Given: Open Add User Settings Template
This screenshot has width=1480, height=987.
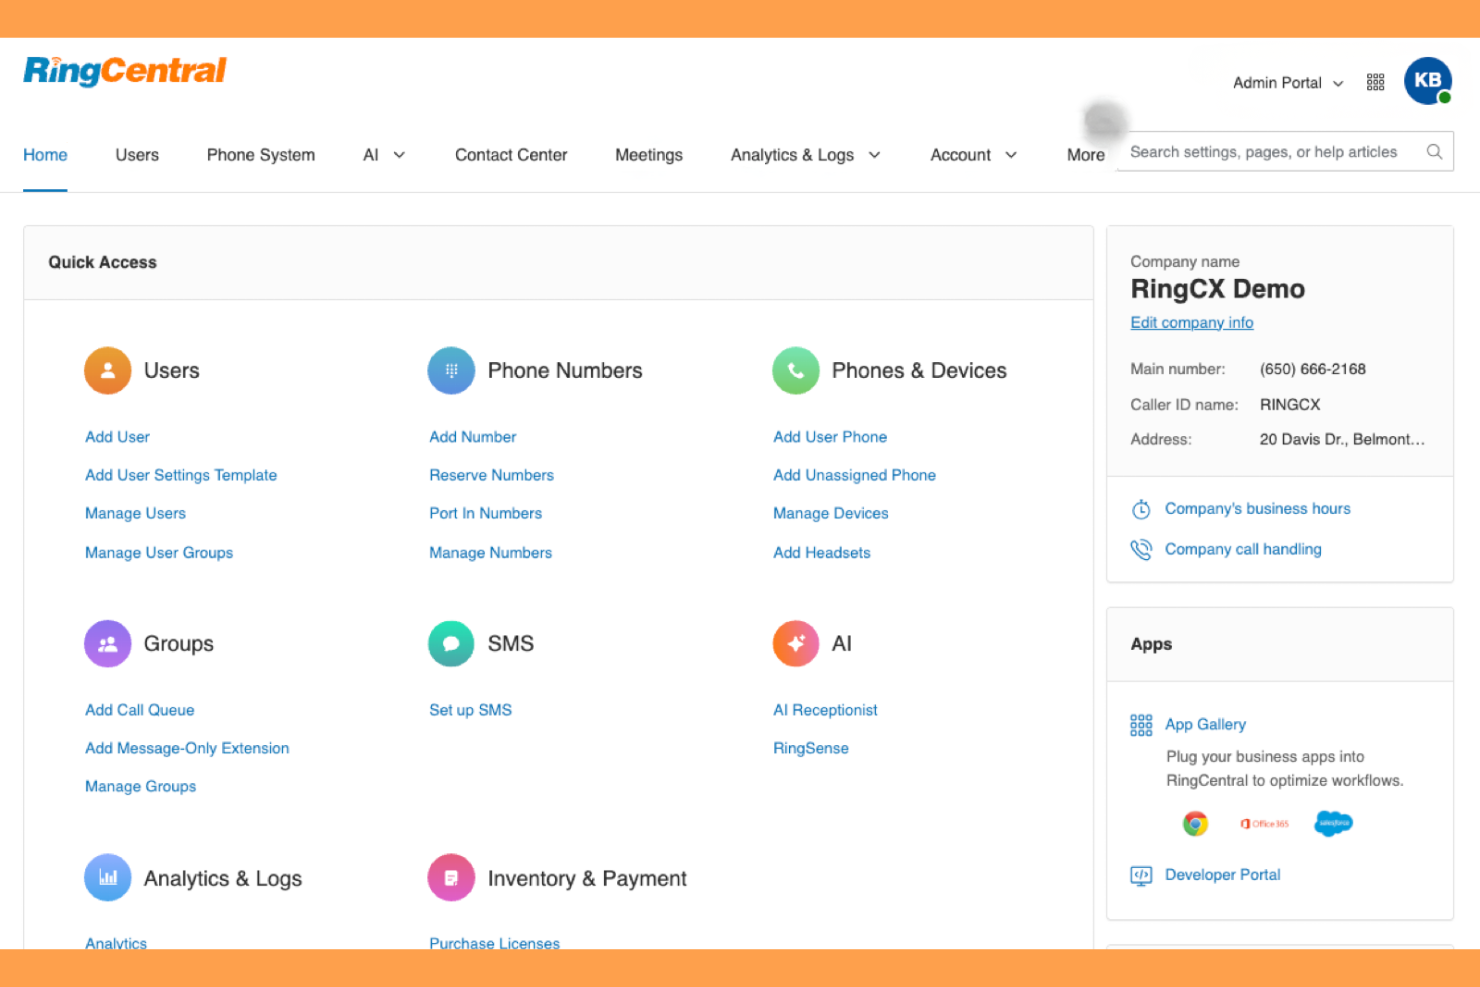Looking at the screenshot, I should [181, 475].
